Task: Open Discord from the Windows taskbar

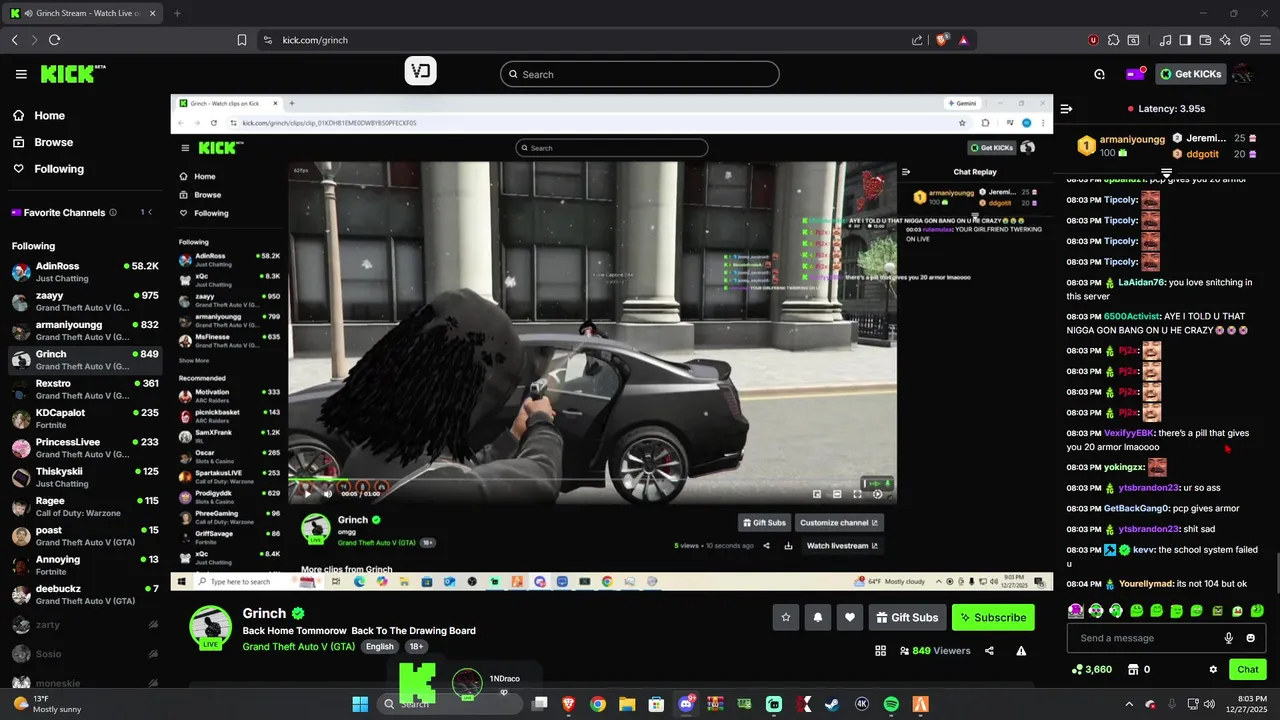Action: coord(686,704)
